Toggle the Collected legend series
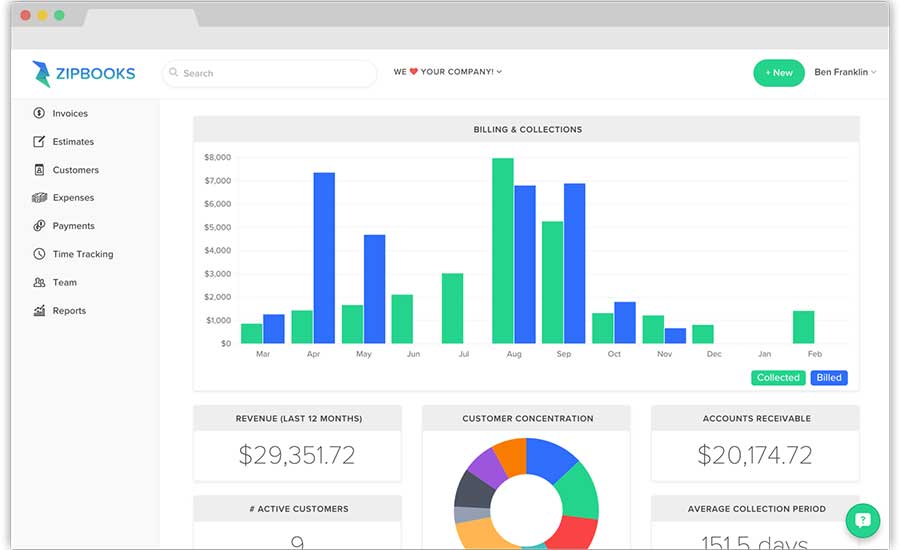Screen dimensions: 900x550 [x=778, y=378]
